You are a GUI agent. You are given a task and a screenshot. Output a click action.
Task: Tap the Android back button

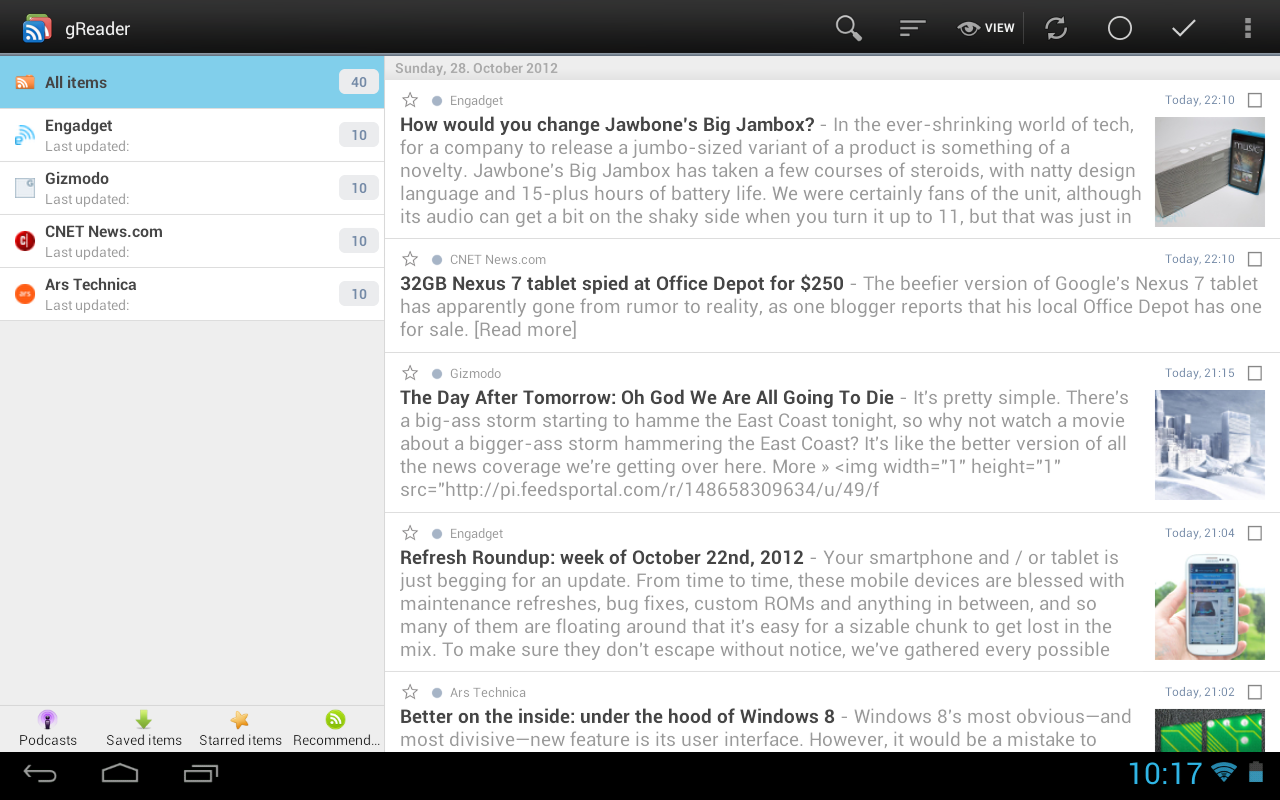pyautogui.click(x=40, y=773)
